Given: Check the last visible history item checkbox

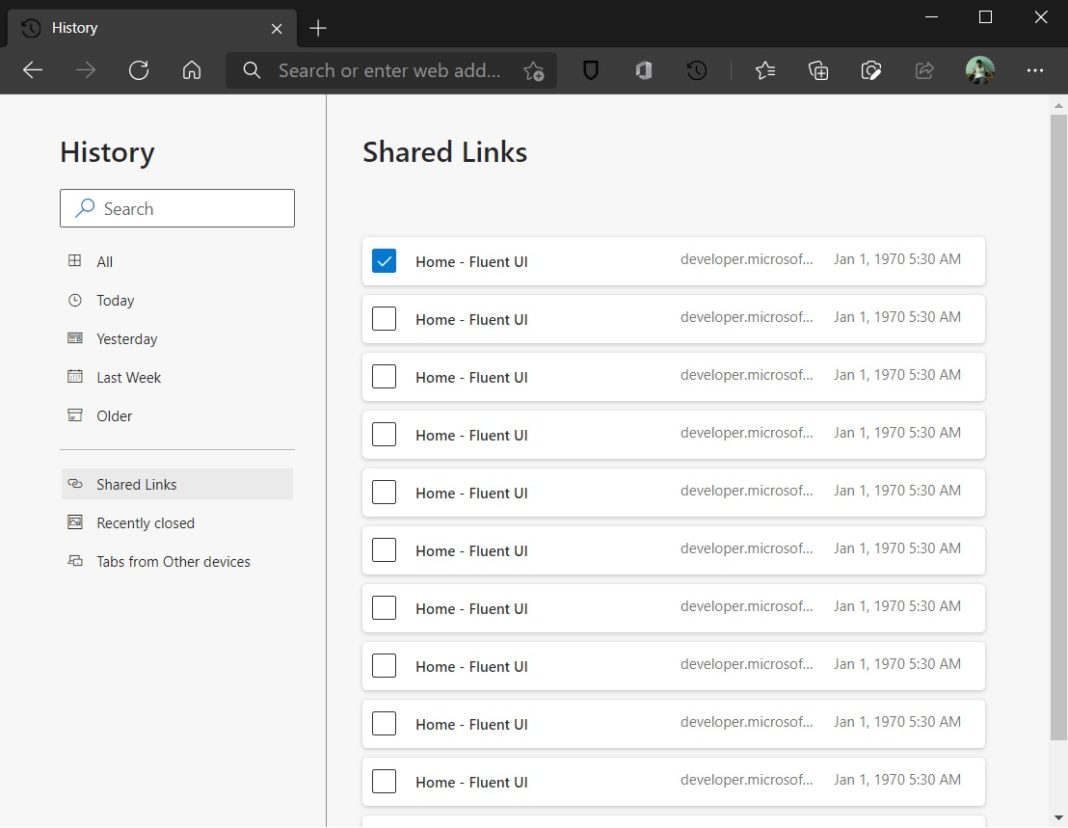Looking at the screenshot, I should [x=384, y=781].
